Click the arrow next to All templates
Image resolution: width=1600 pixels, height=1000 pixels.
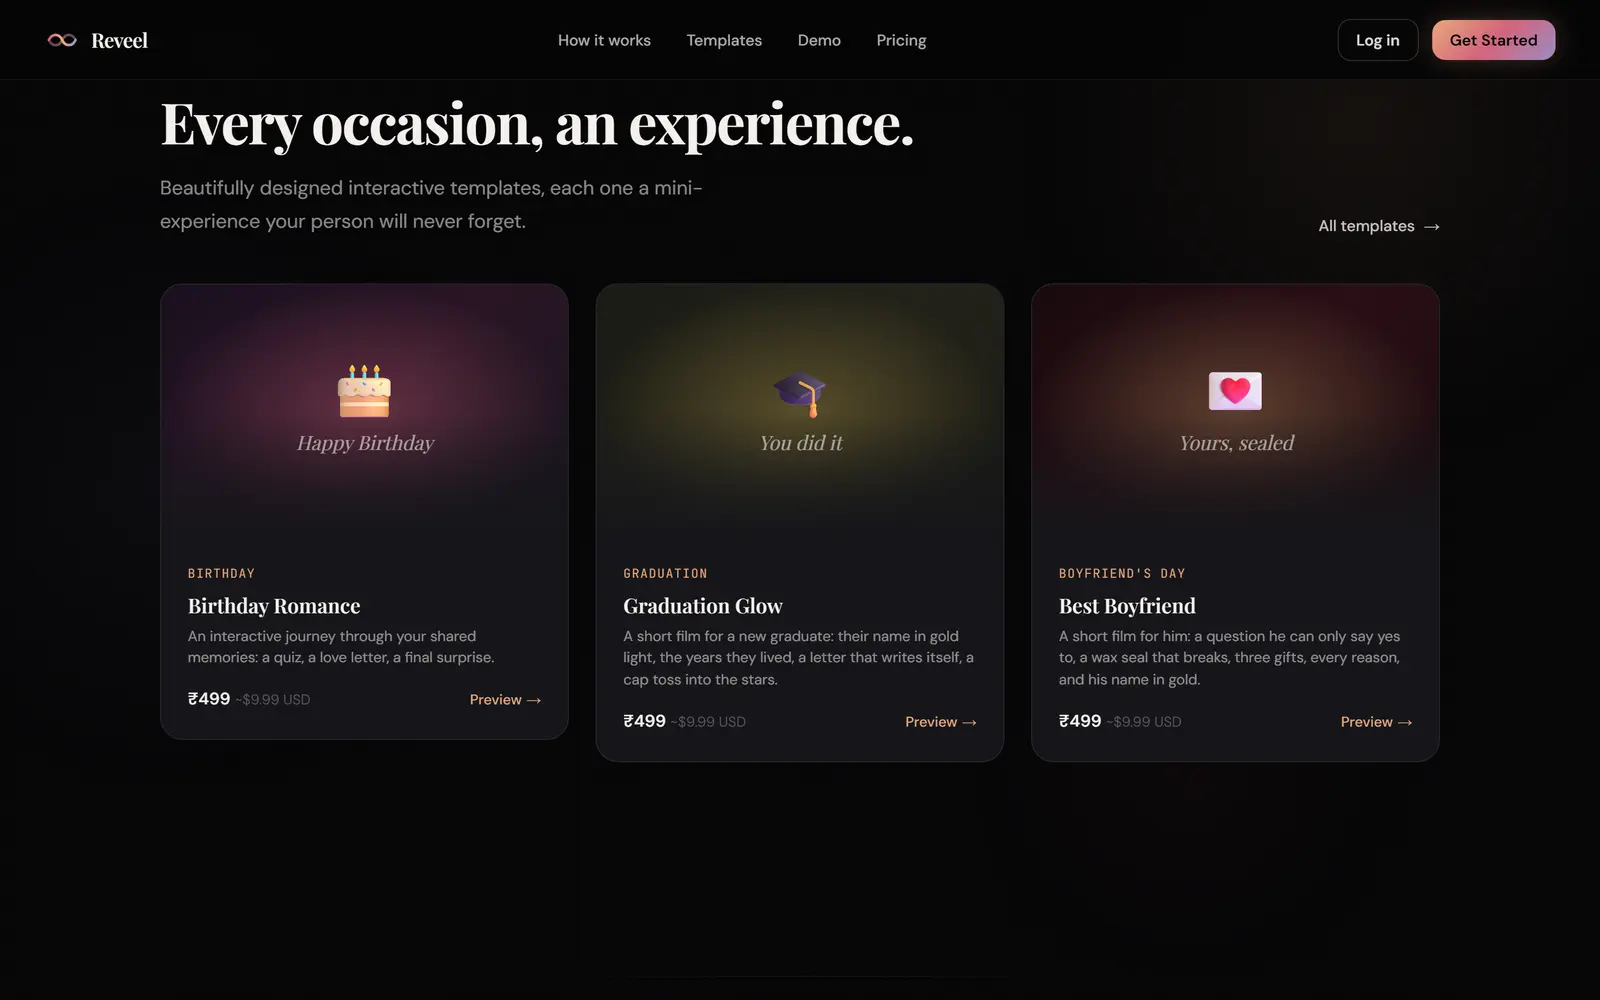1432,227
